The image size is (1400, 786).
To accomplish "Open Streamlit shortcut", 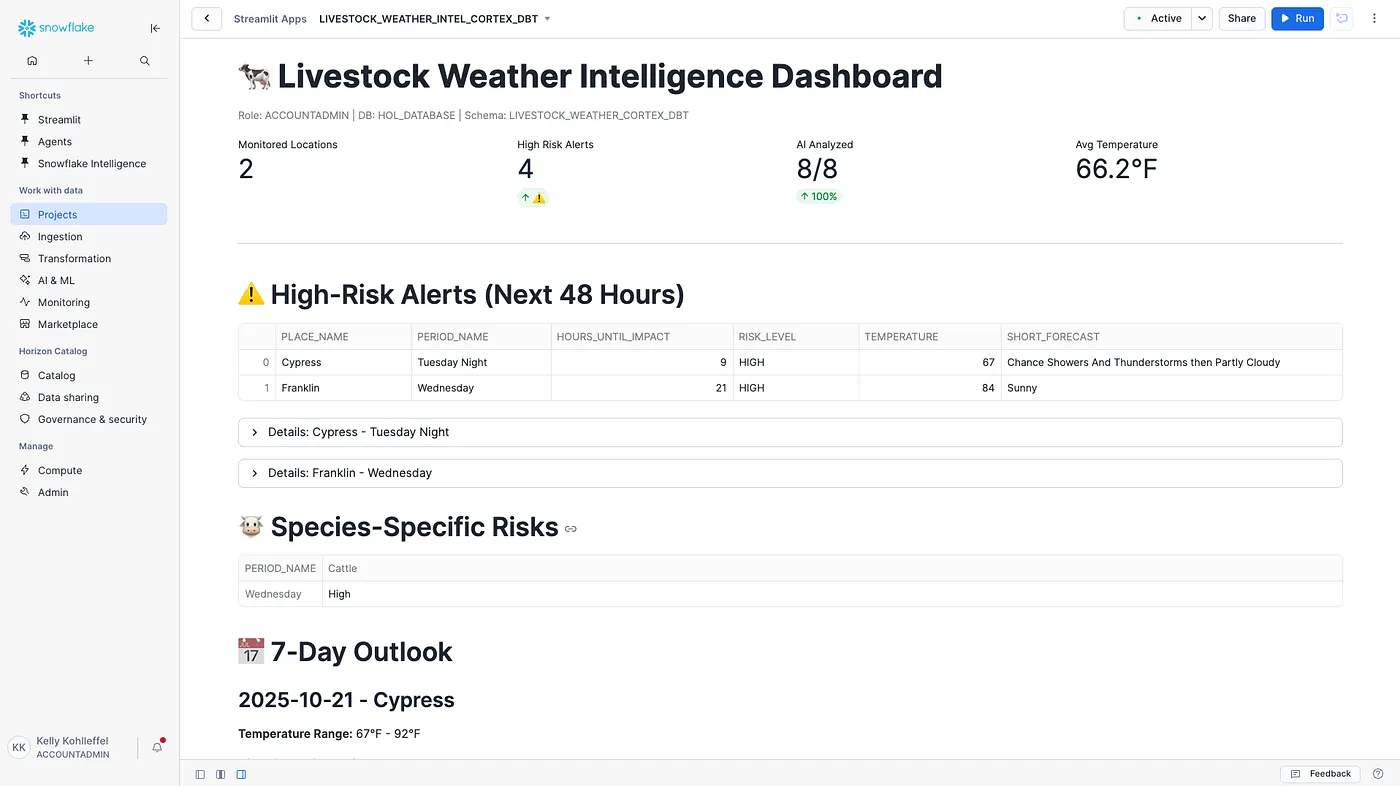I will pyautogui.click(x=59, y=119).
